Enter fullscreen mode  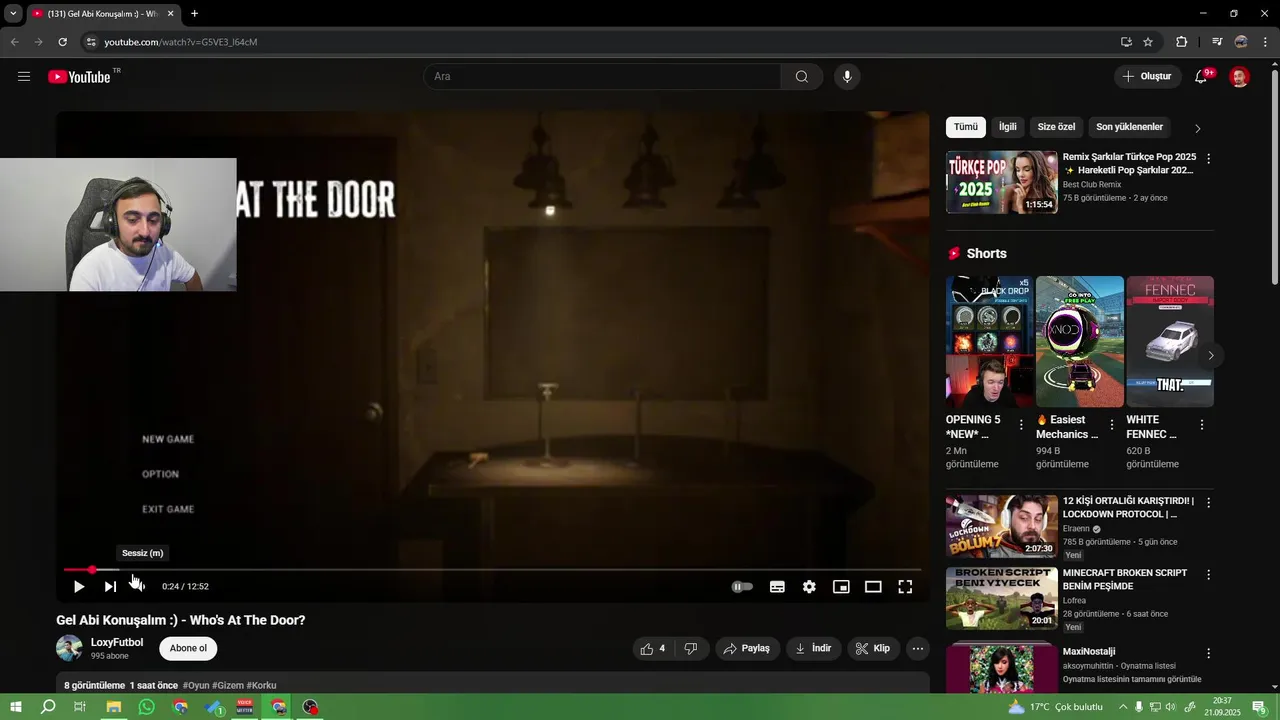click(x=905, y=587)
